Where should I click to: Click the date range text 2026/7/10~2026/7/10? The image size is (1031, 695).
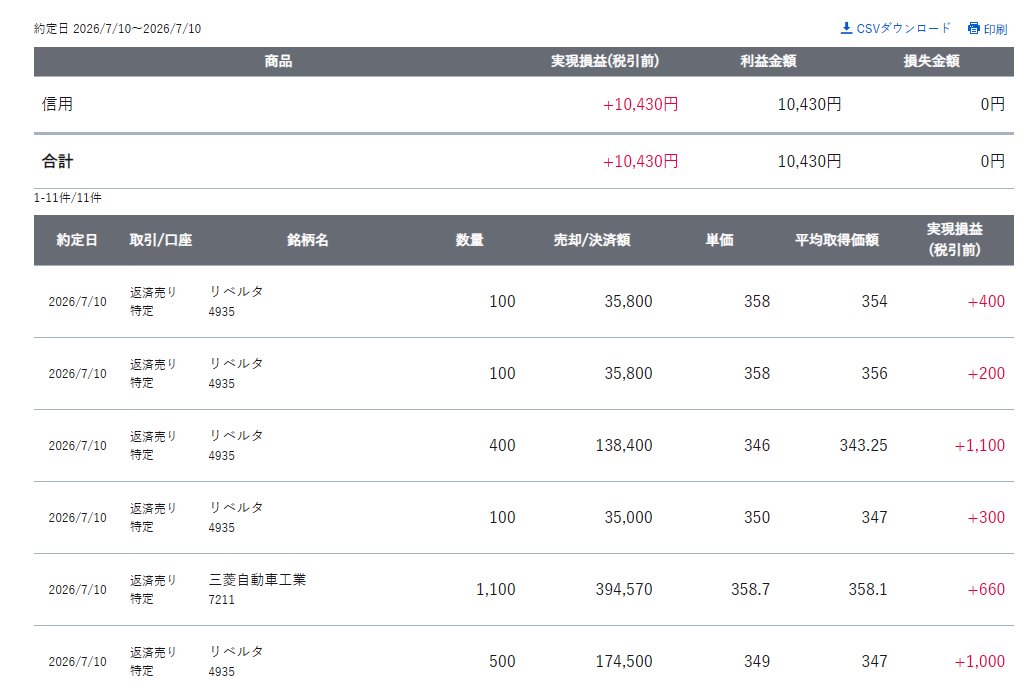[137, 29]
